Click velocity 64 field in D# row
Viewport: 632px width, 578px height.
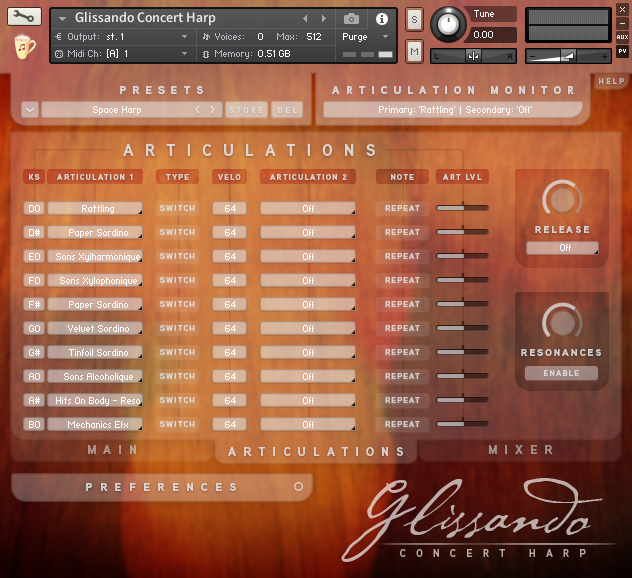(x=229, y=233)
